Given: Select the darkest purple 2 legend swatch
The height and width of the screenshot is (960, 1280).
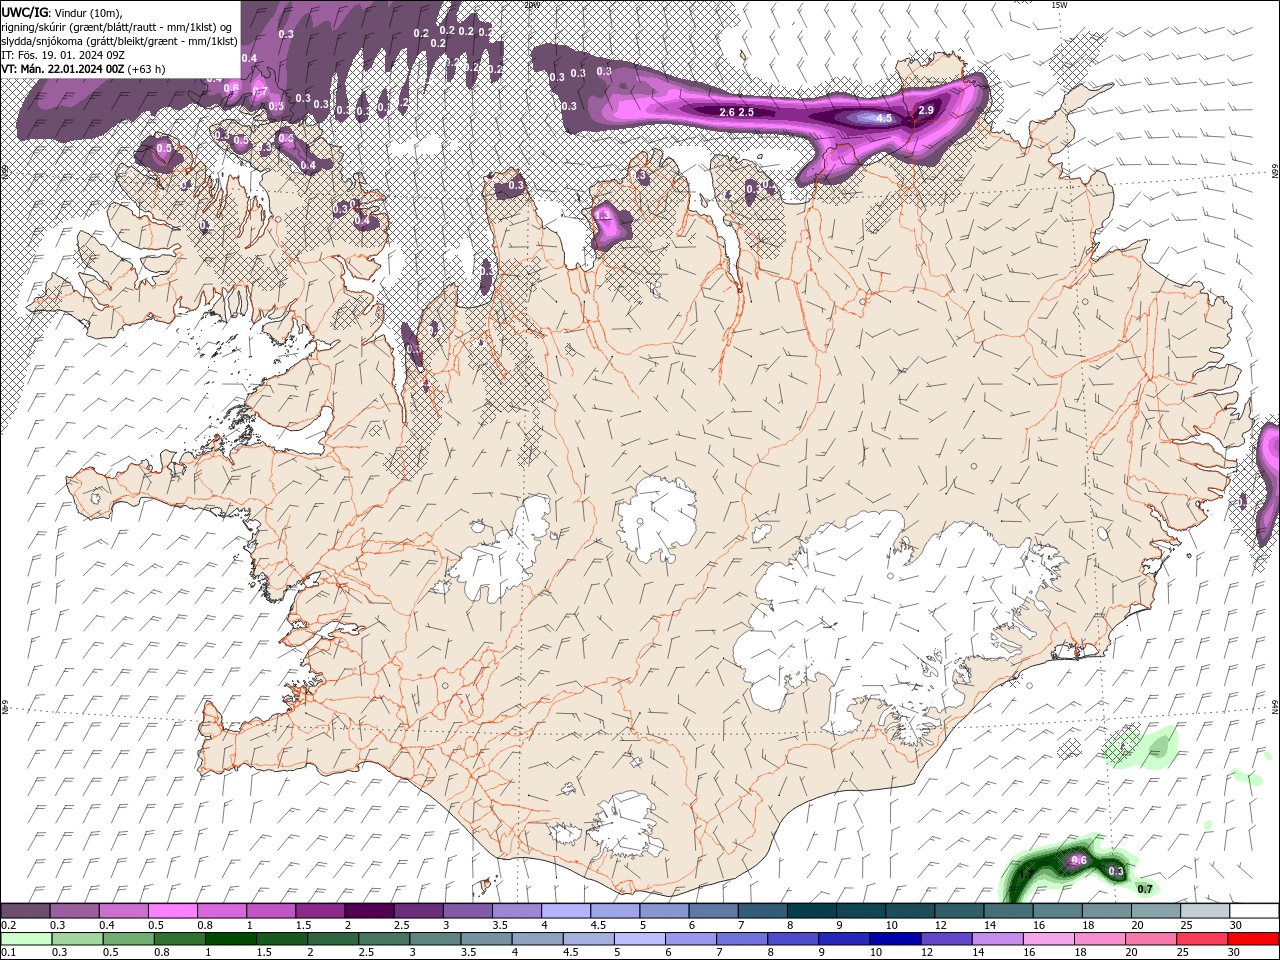Looking at the screenshot, I should [369, 911].
